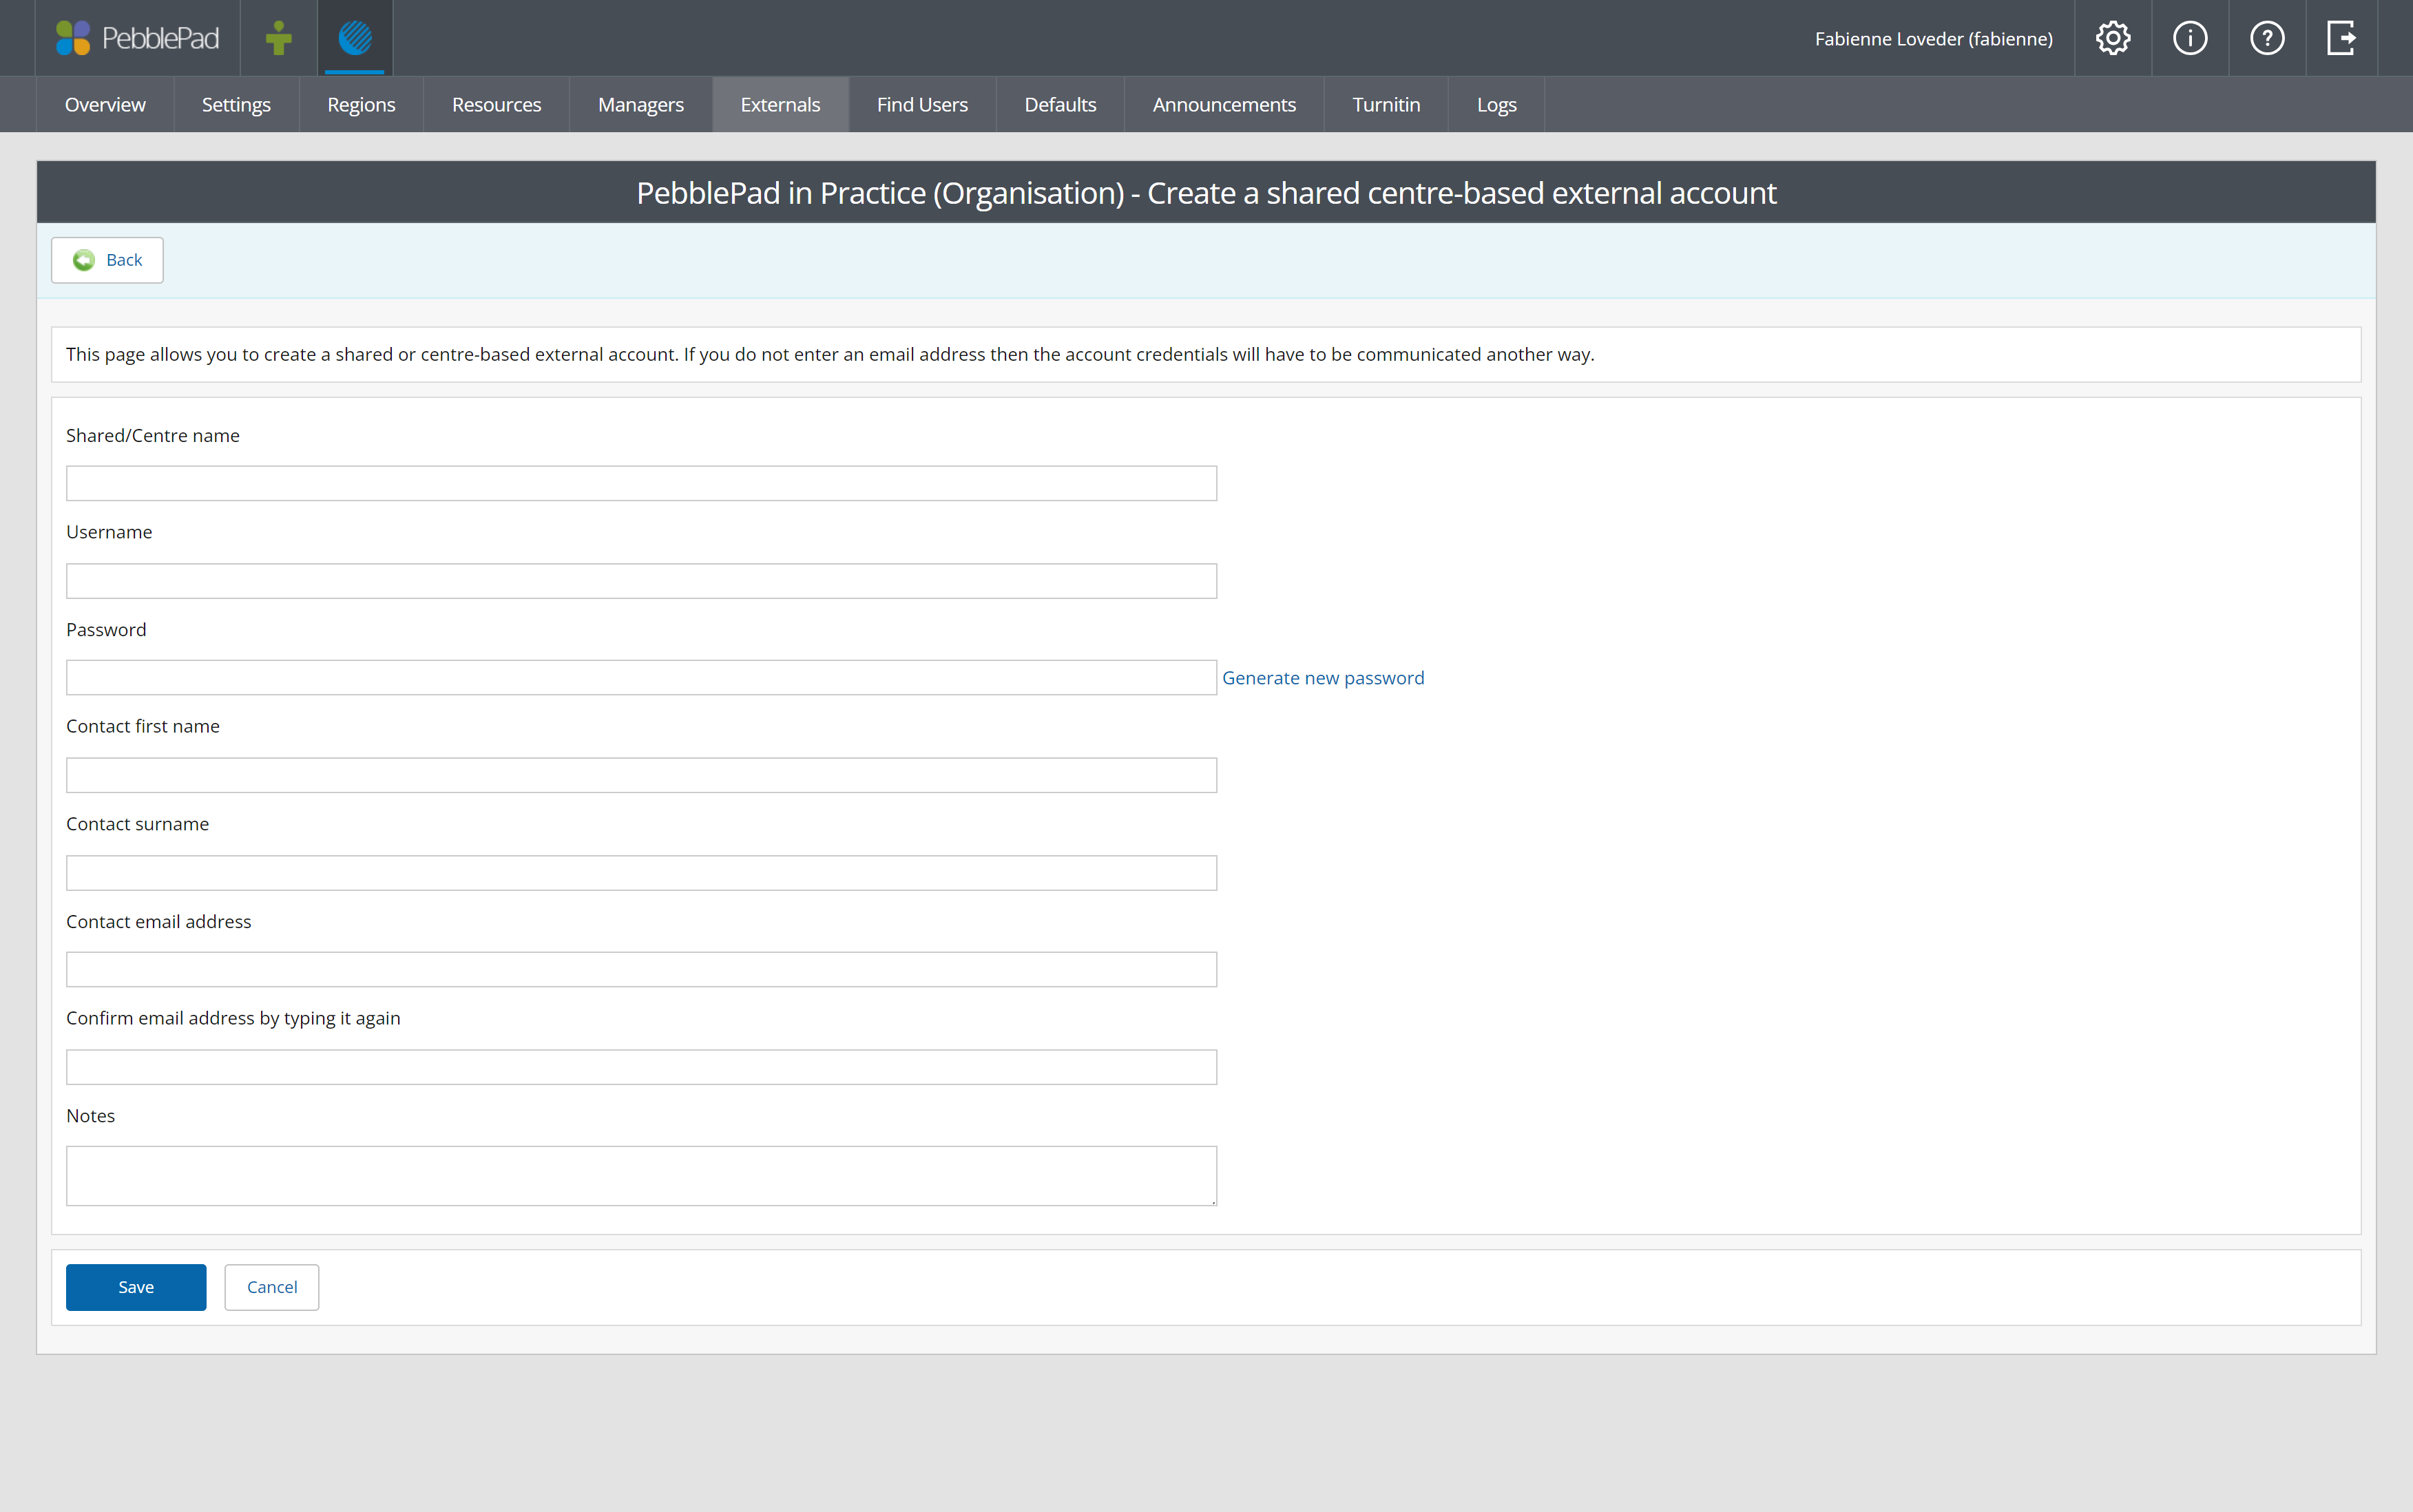Open the Announcements tab
This screenshot has width=2413, height=1512.
click(1224, 105)
